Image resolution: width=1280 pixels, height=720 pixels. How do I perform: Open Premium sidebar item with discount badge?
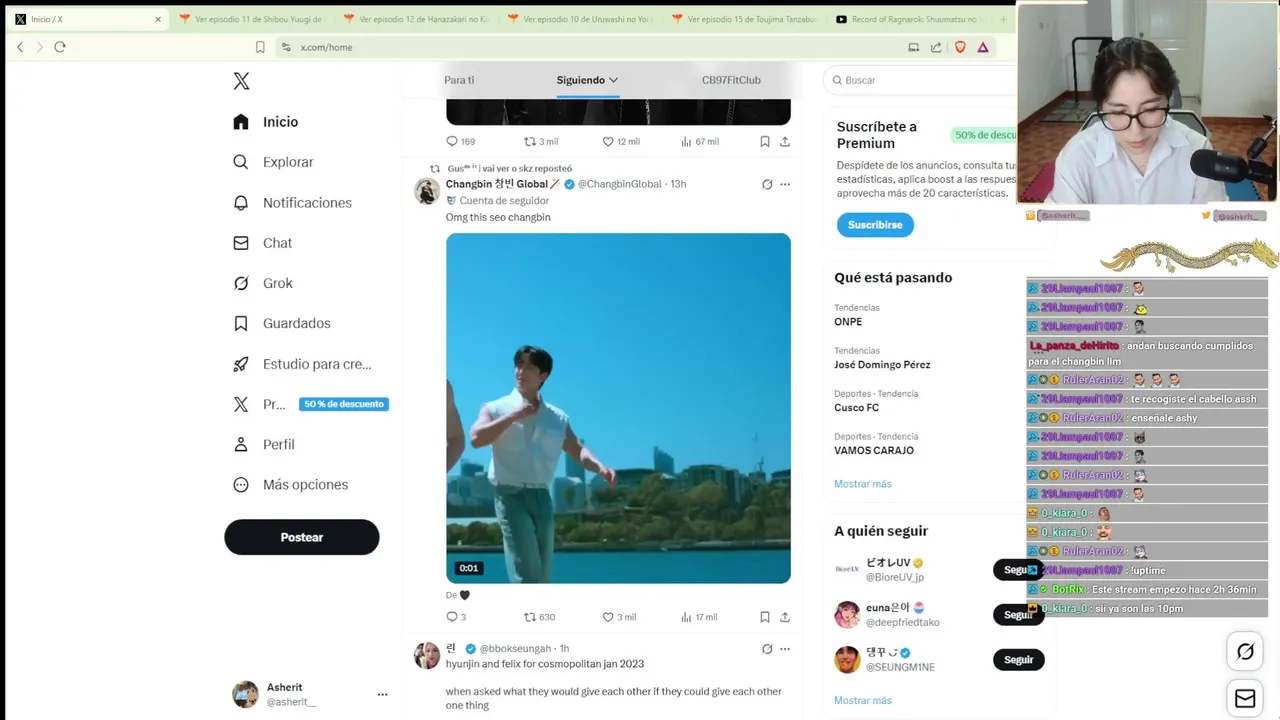point(310,404)
